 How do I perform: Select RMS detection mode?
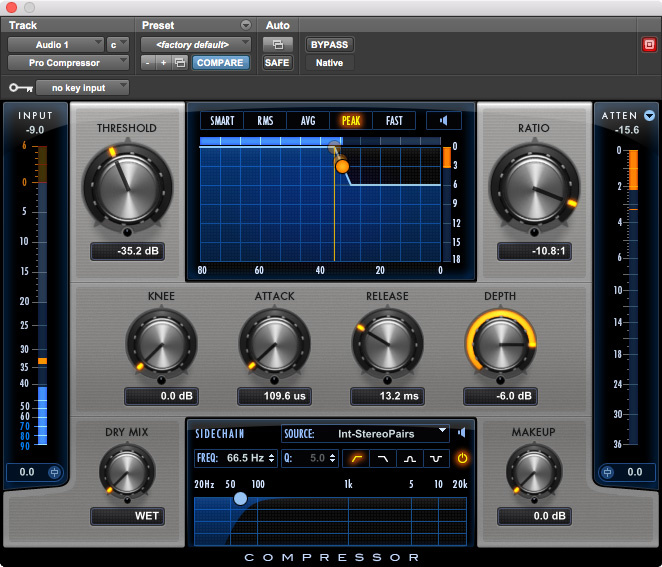coord(265,121)
